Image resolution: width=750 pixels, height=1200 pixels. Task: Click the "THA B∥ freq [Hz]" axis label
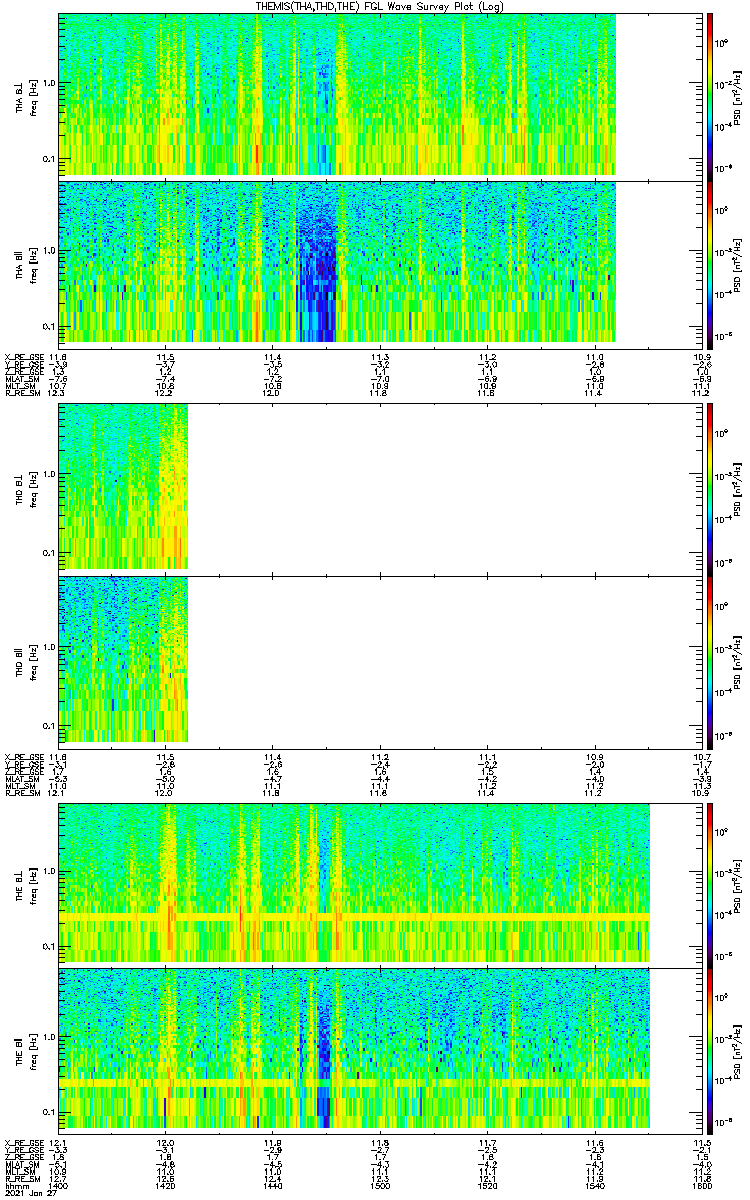pos(26,264)
